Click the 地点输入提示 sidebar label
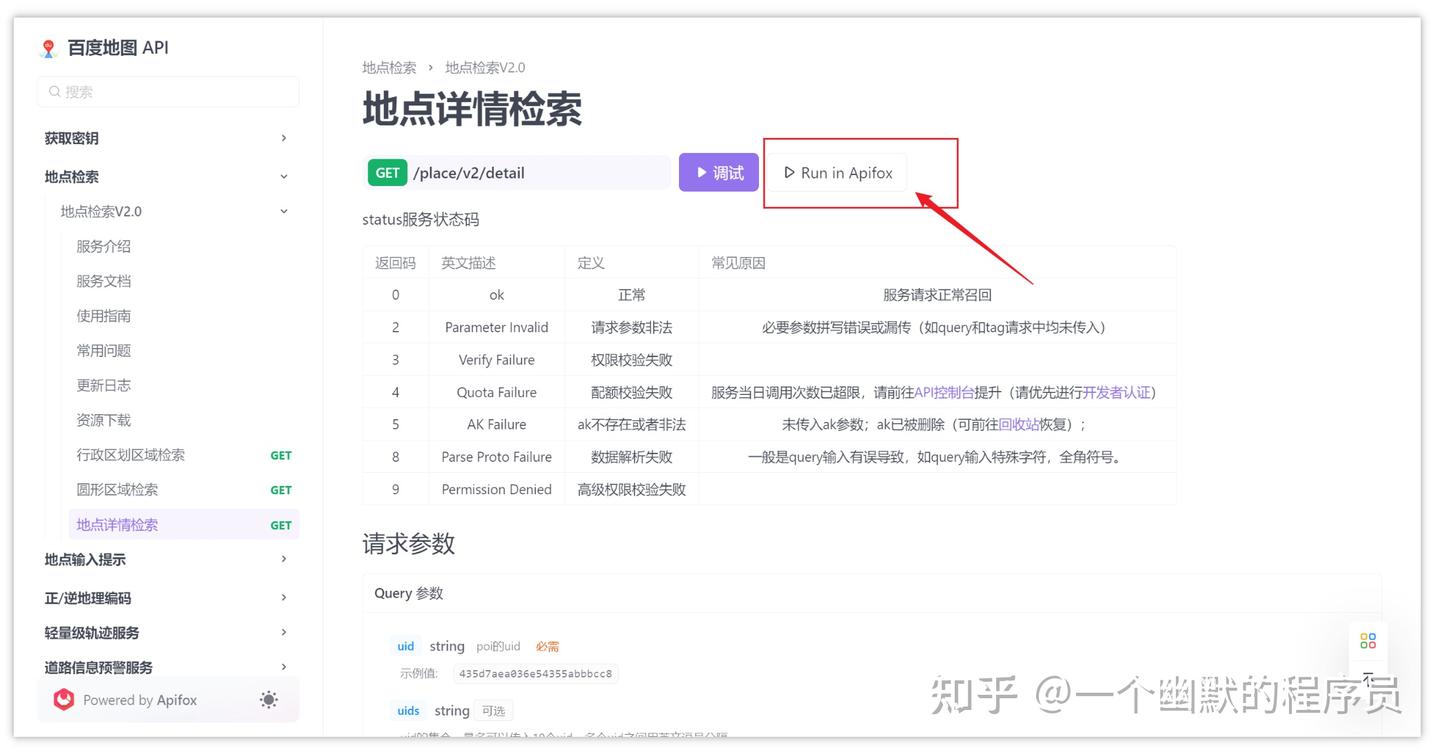 click(x=85, y=559)
